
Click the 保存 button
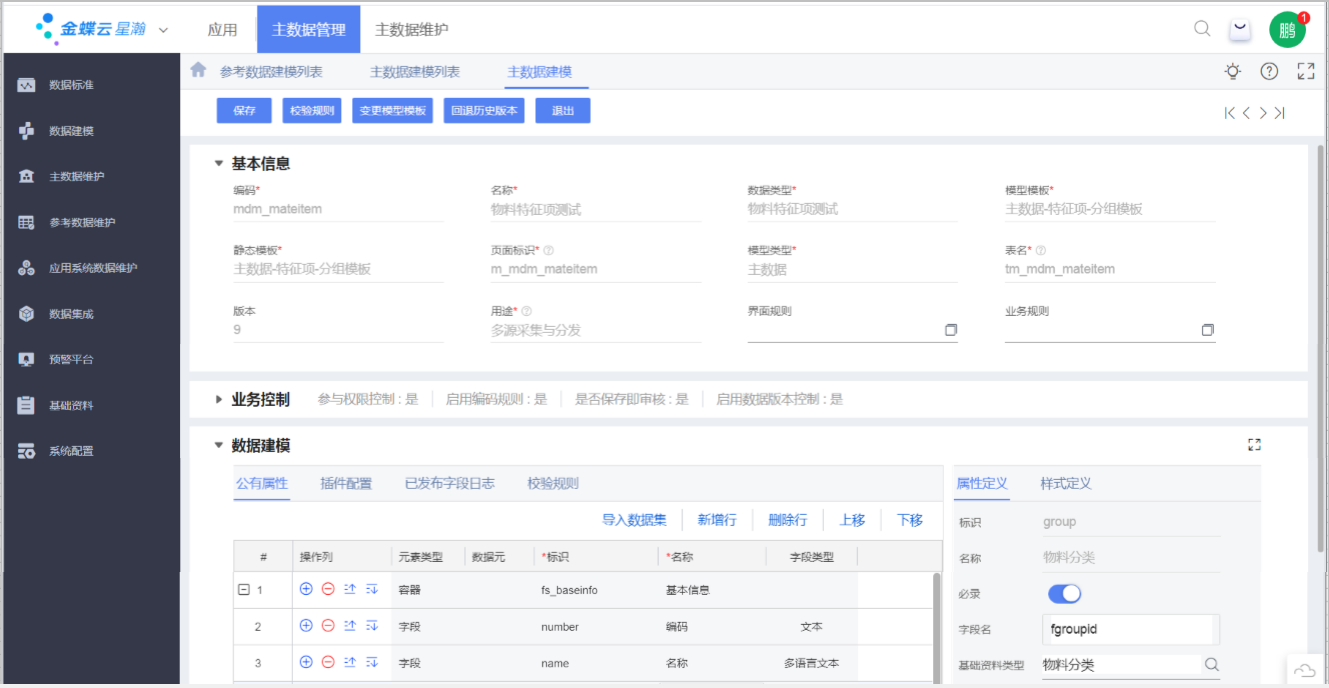244,111
